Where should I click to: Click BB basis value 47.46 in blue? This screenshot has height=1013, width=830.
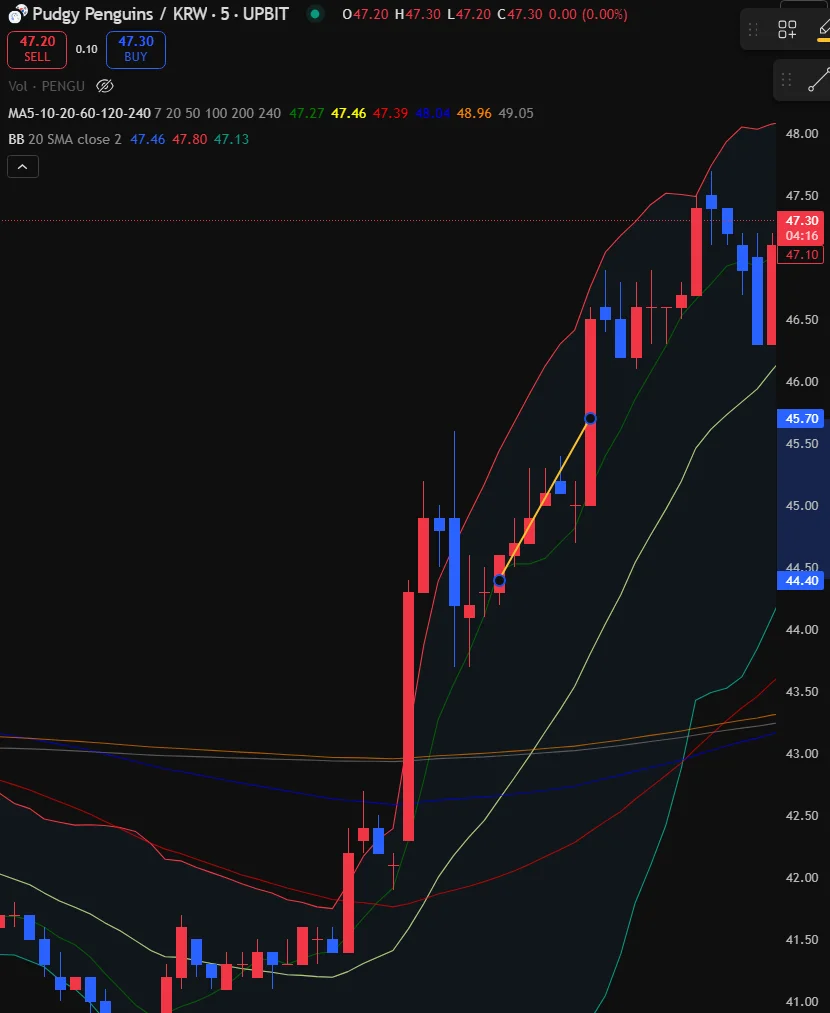click(x=147, y=139)
